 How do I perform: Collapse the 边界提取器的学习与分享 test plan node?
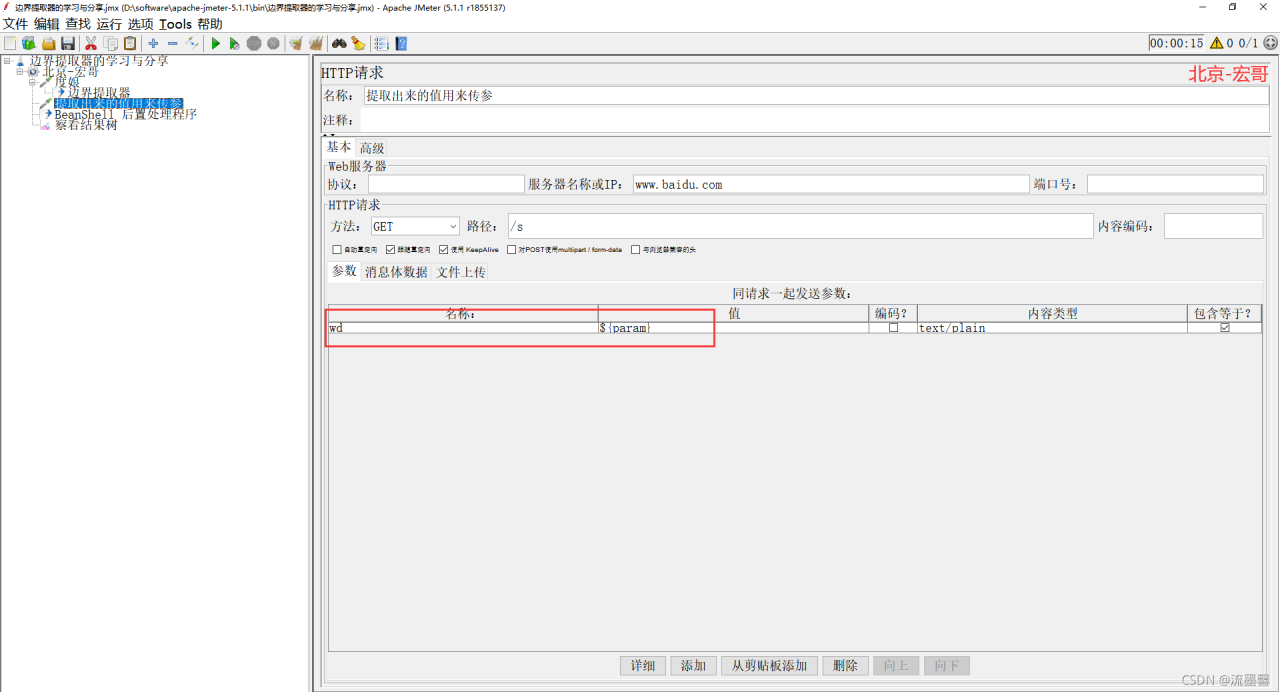[7, 61]
